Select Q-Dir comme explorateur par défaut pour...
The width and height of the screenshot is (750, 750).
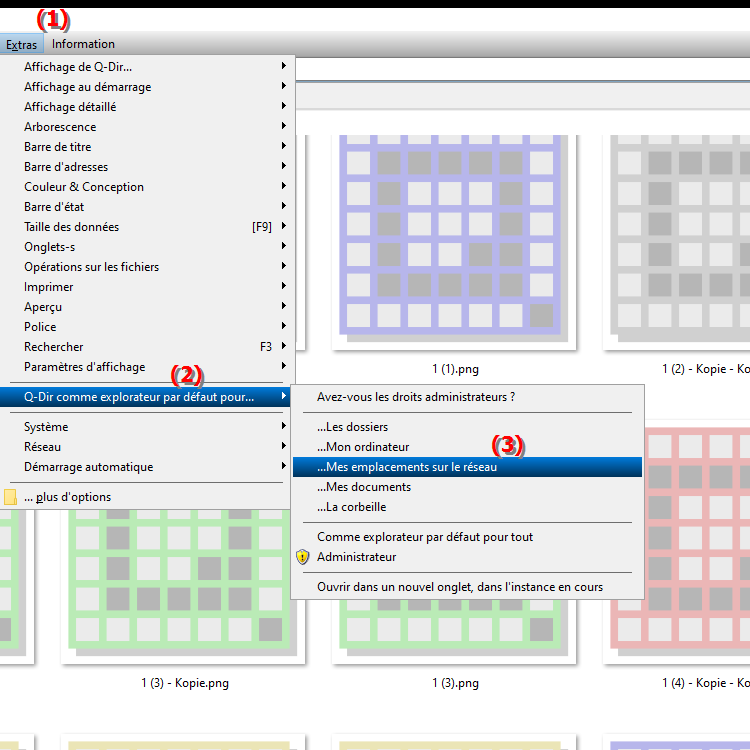pos(146,397)
